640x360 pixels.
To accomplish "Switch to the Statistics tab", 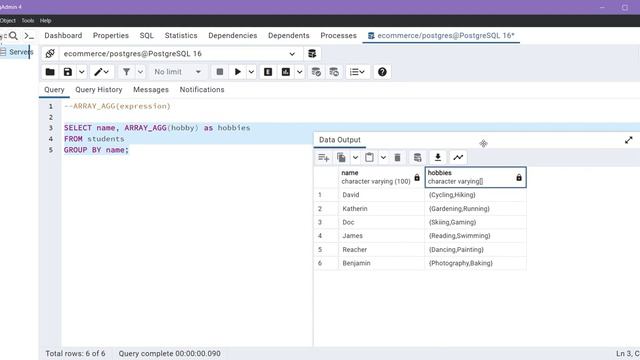I will coord(181,36).
